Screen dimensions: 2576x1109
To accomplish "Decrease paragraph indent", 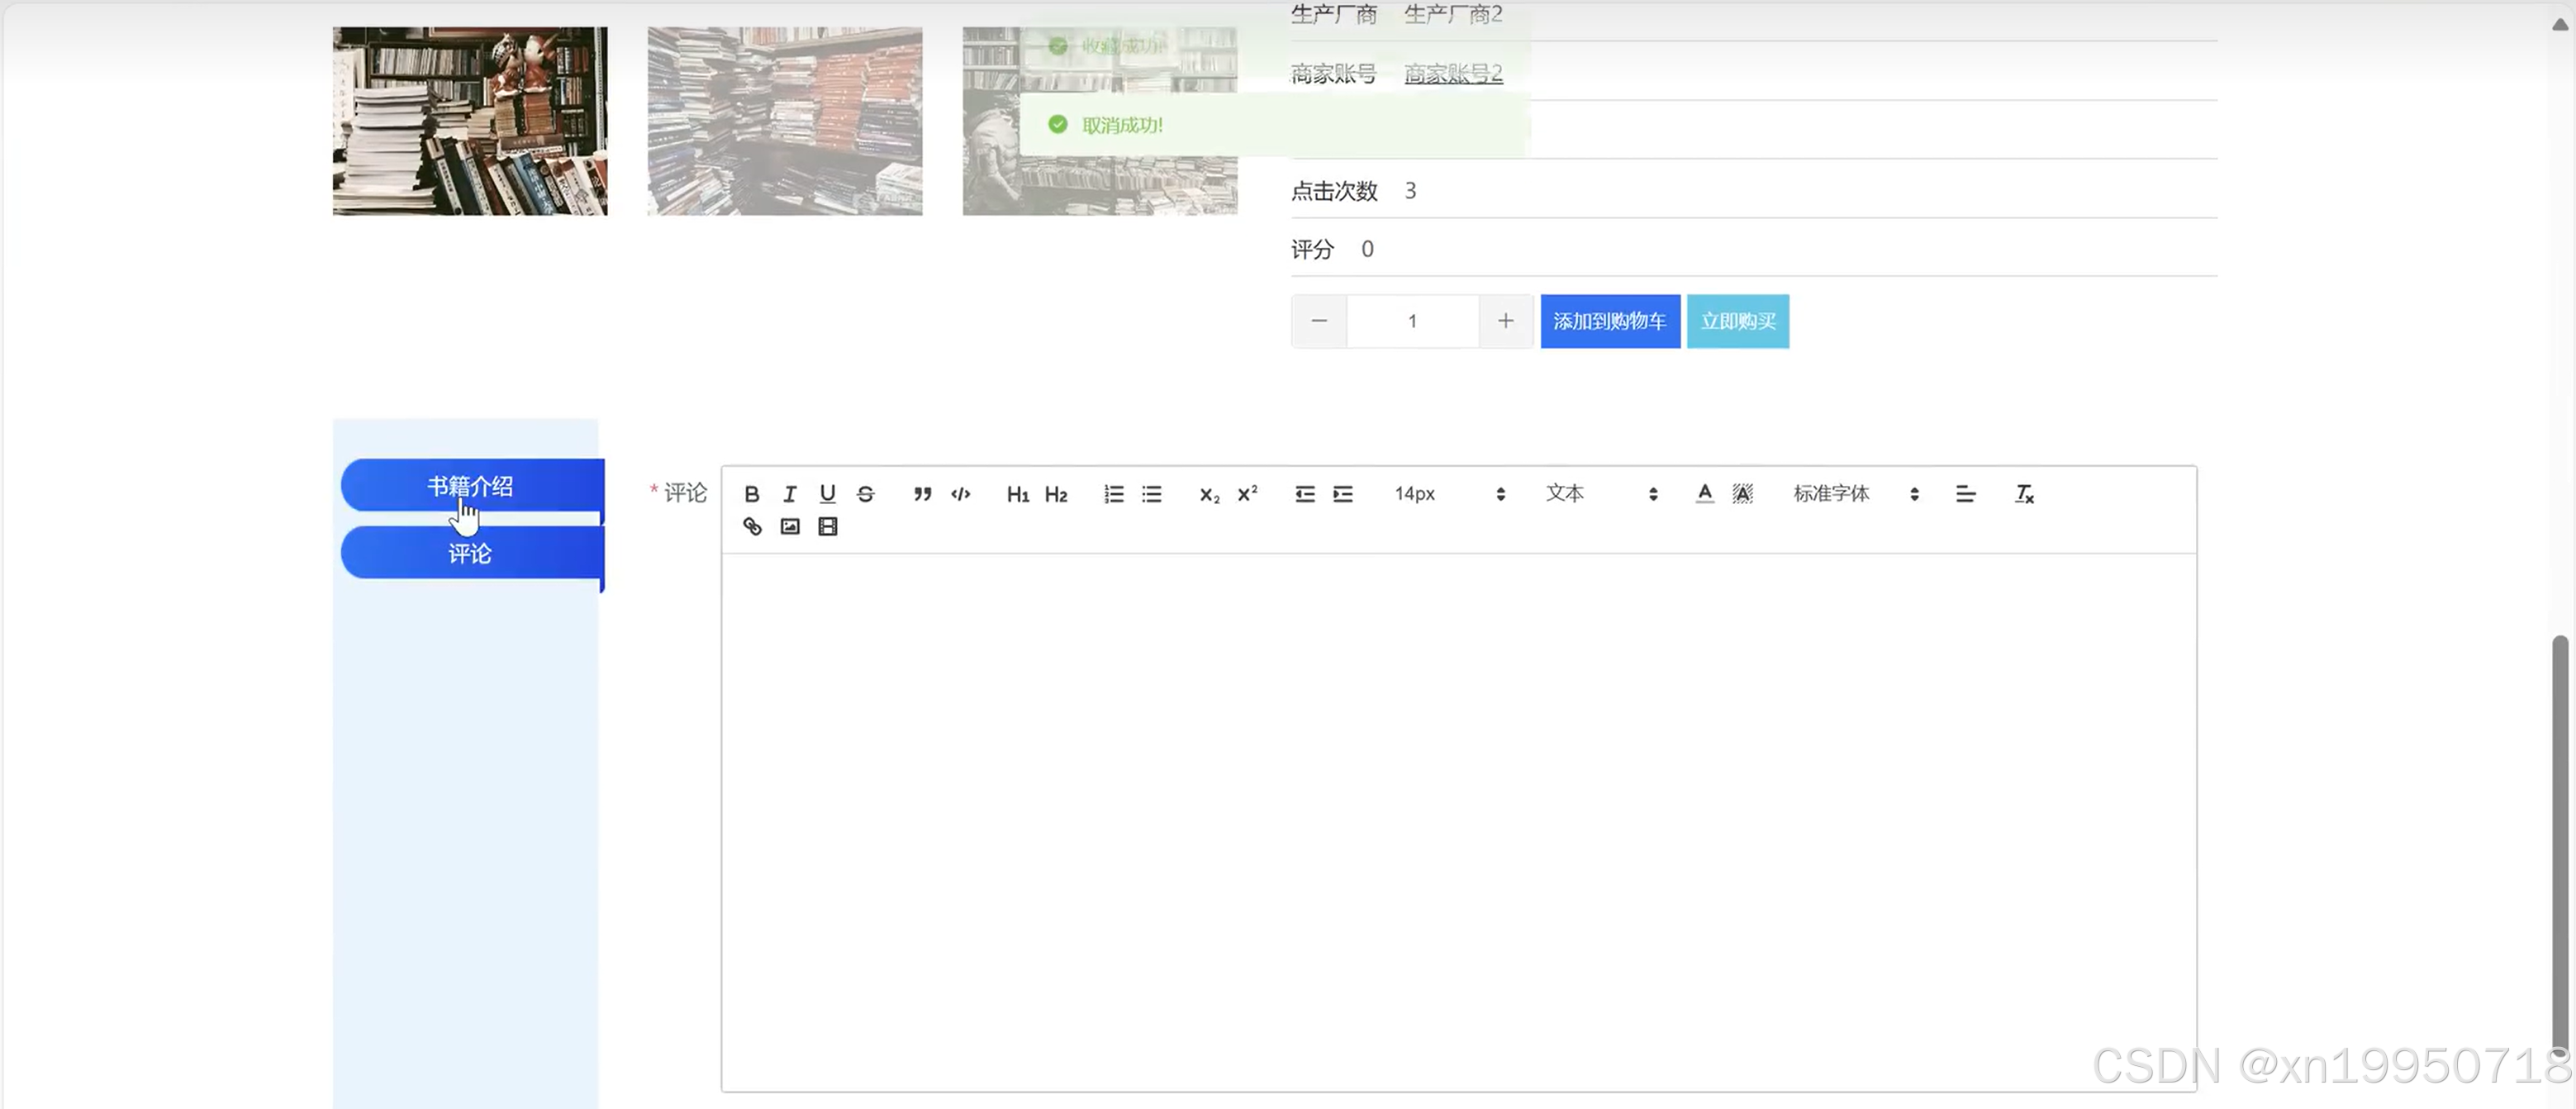I will 1304,494.
